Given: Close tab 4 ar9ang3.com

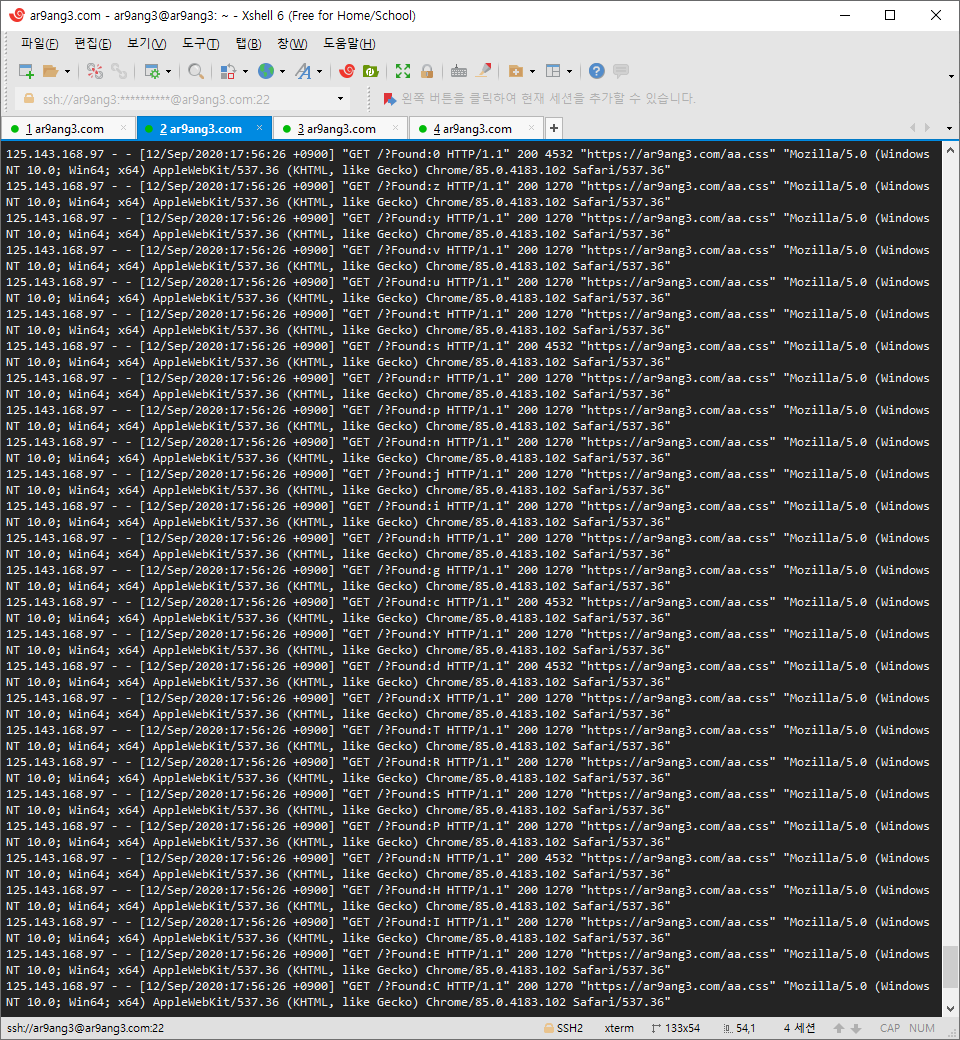Looking at the screenshot, I should tap(531, 128).
